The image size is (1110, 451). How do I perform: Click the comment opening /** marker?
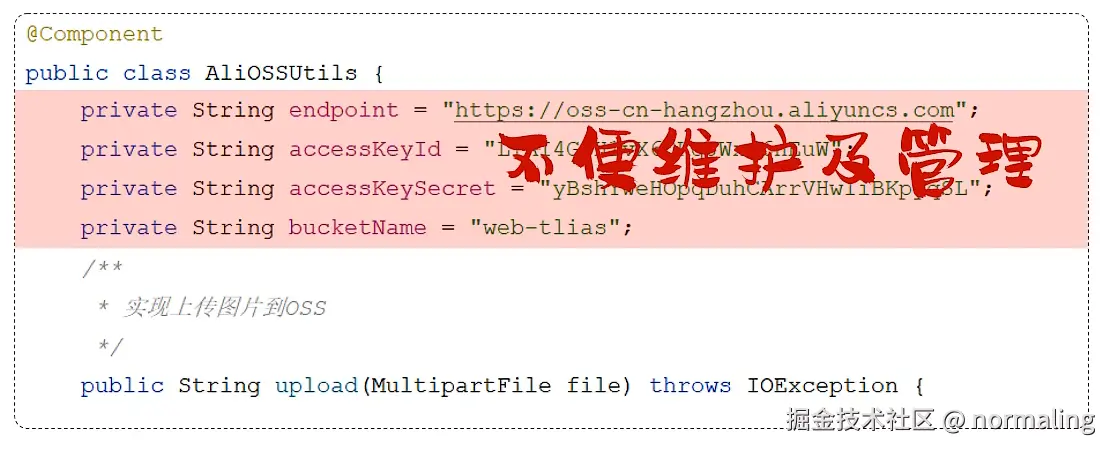[x=102, y=268]
